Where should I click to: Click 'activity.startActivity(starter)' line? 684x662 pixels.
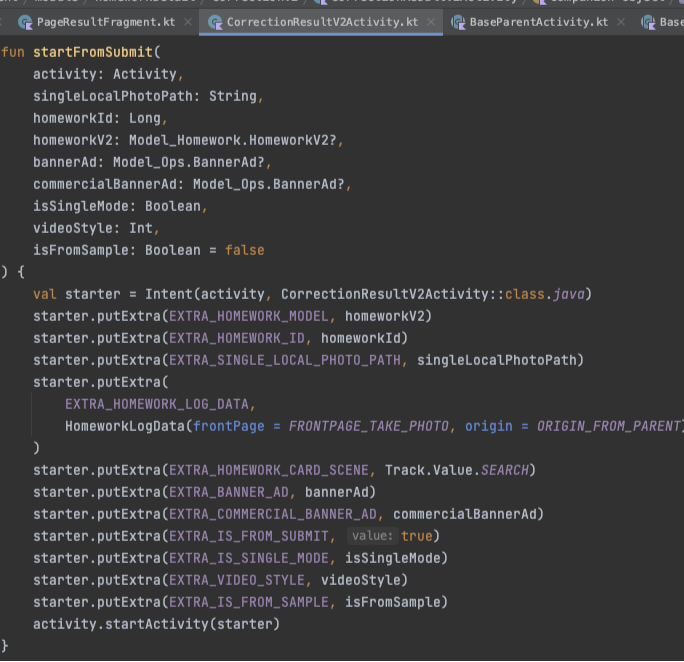click(x=156, y=624)
